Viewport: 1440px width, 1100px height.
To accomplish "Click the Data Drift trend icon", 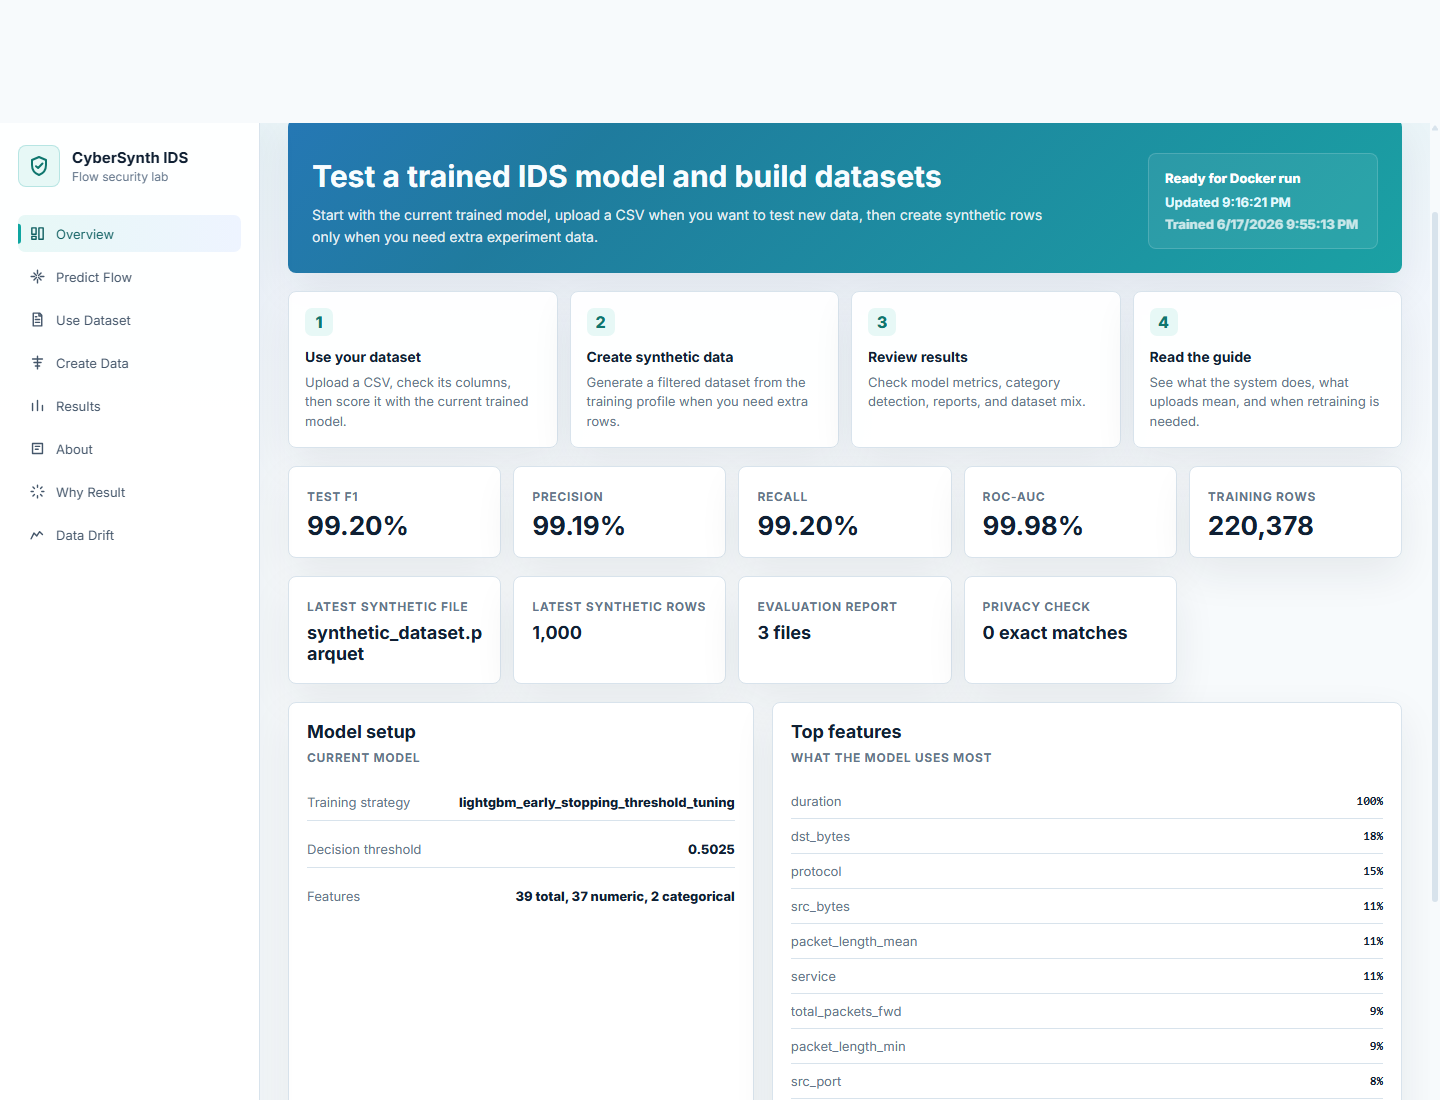I will (x=37, y=535).
